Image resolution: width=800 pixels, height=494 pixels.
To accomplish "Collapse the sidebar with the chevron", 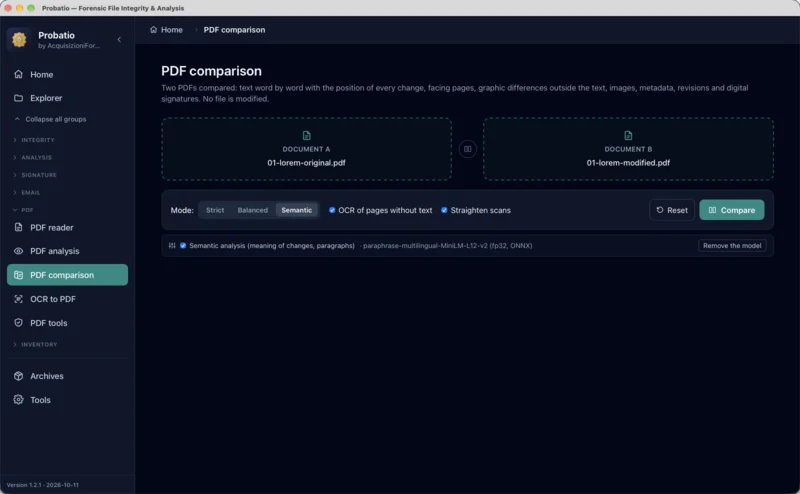I will point(119,39).
